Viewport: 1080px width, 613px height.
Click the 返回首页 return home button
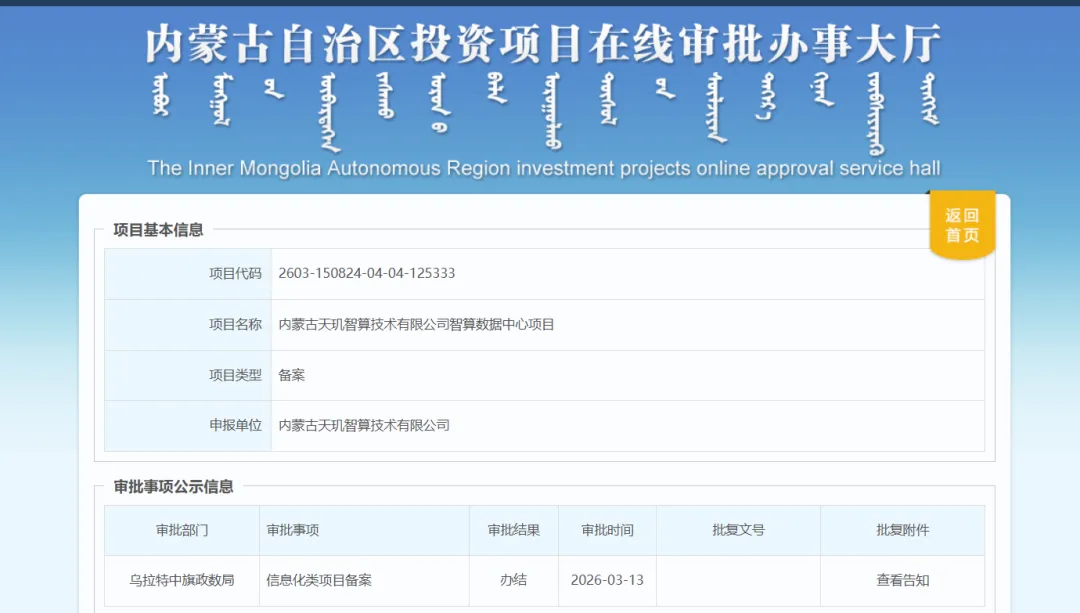pyautogui.click(x=962, y=225)
